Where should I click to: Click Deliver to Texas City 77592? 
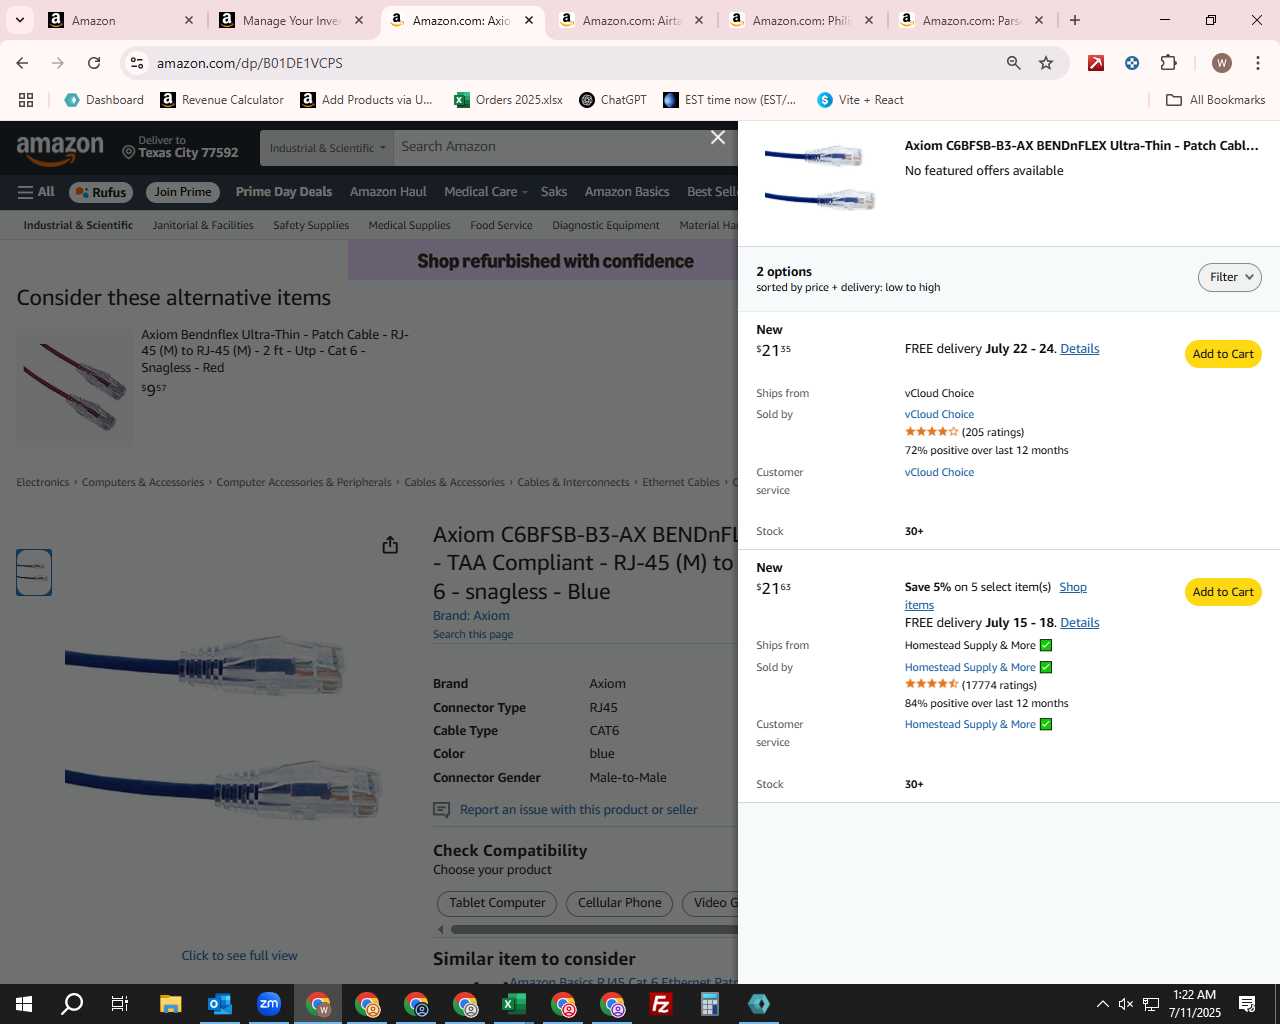pyautogui.click(x=180, y=148)
